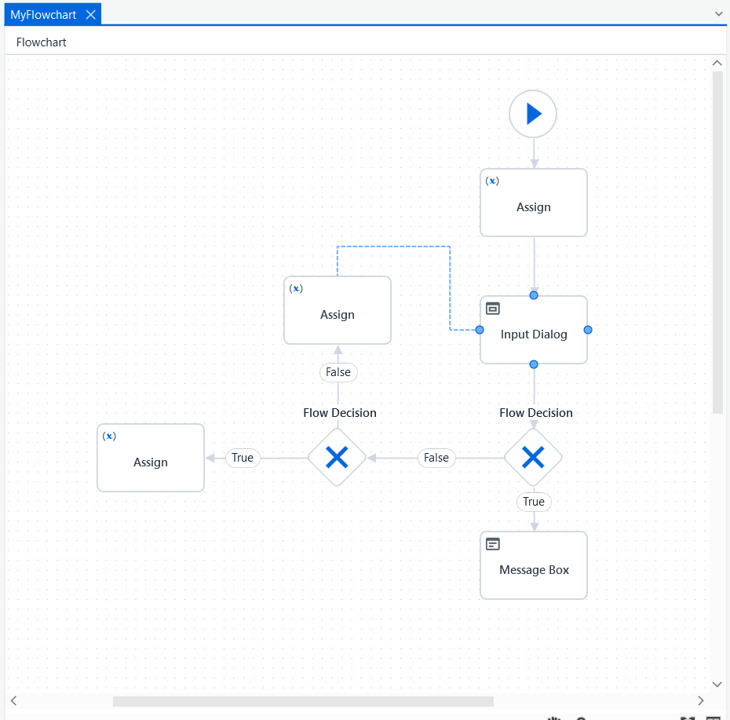Click the True label above Message Box
730x720 pixels.
534,502
